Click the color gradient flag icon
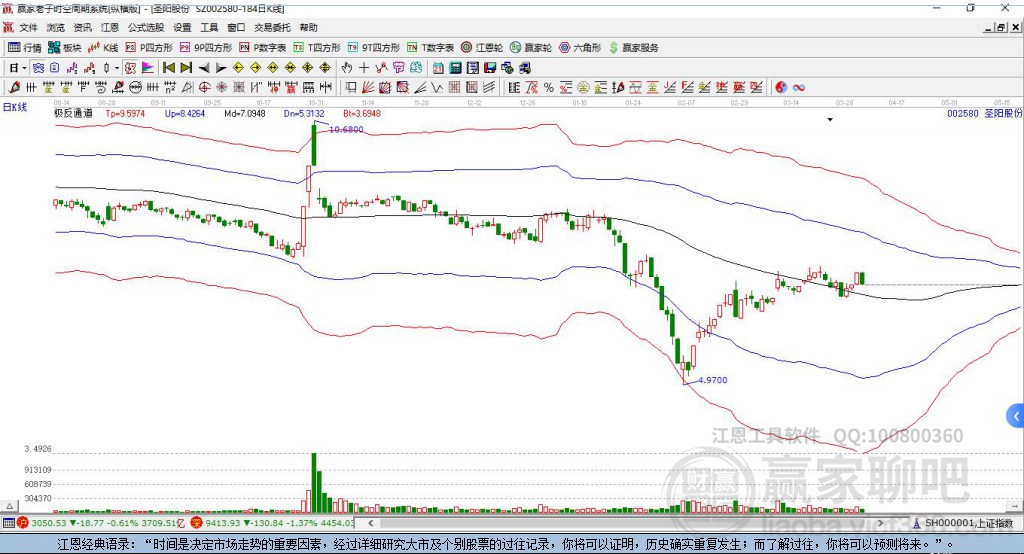Viewport: 1024px width, 554px height. [x=148, y=68]
